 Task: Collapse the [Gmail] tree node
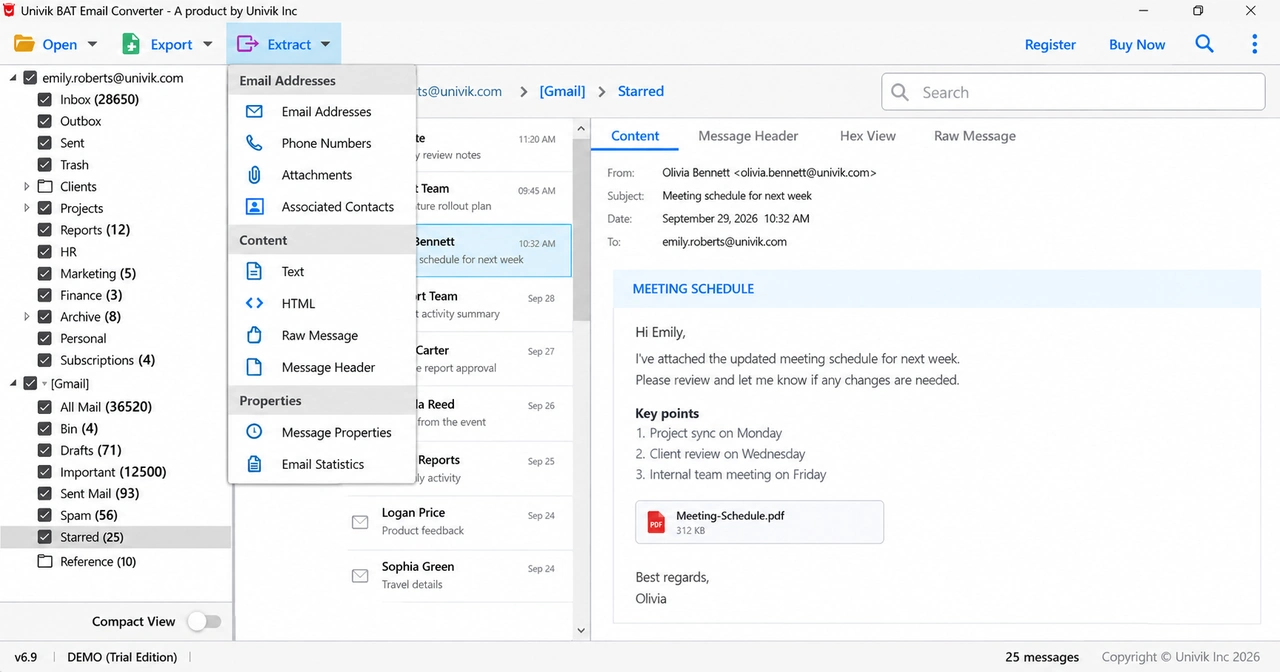[x=12, y=383]
